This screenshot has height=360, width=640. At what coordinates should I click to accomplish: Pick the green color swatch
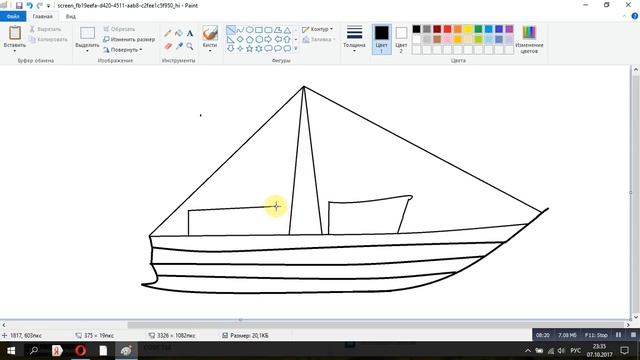pos(478,29)
